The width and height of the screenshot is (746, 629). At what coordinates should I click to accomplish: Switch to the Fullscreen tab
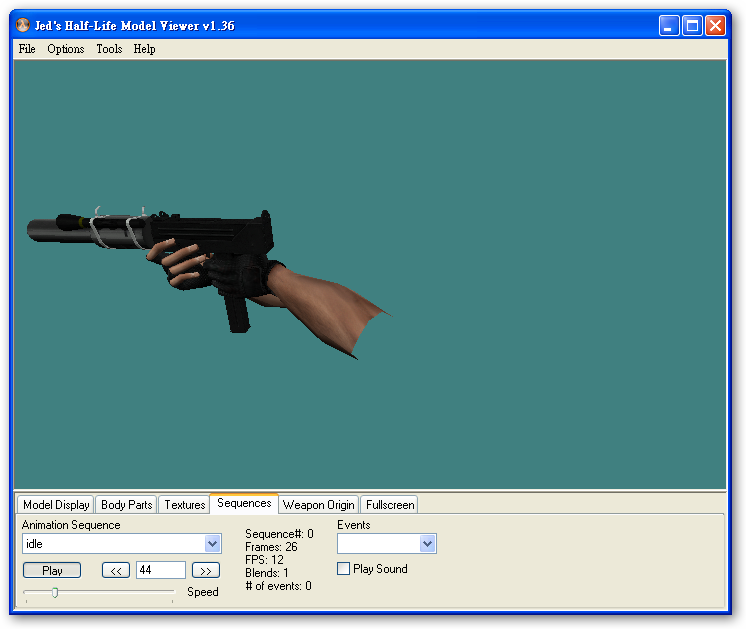[390, 504]
